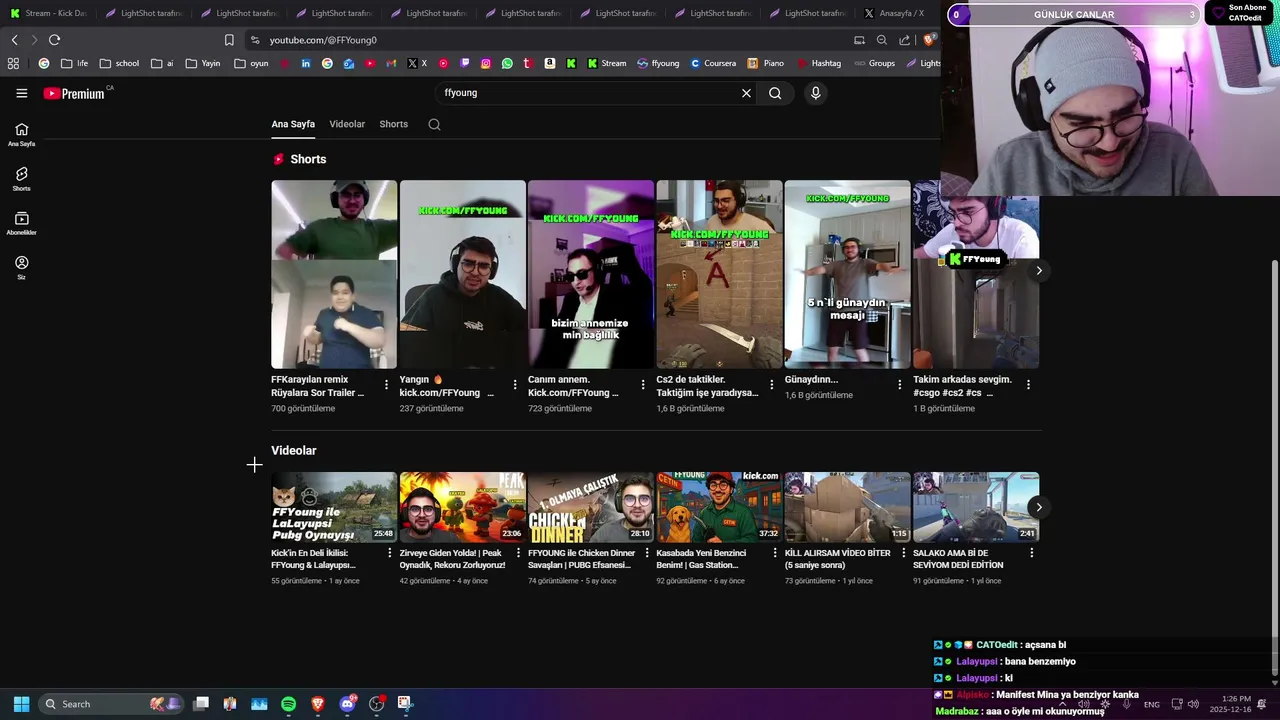1280x720 pixels.
Task: Click the Videolar section heading
Action: (293, 450)
